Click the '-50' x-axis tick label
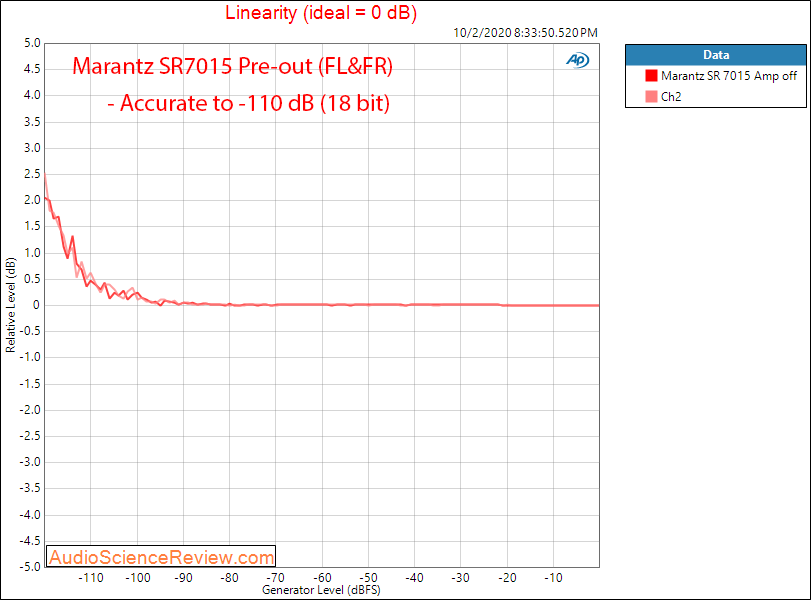The width and height of the screenshot is (811, 600). tap(368, 578)
